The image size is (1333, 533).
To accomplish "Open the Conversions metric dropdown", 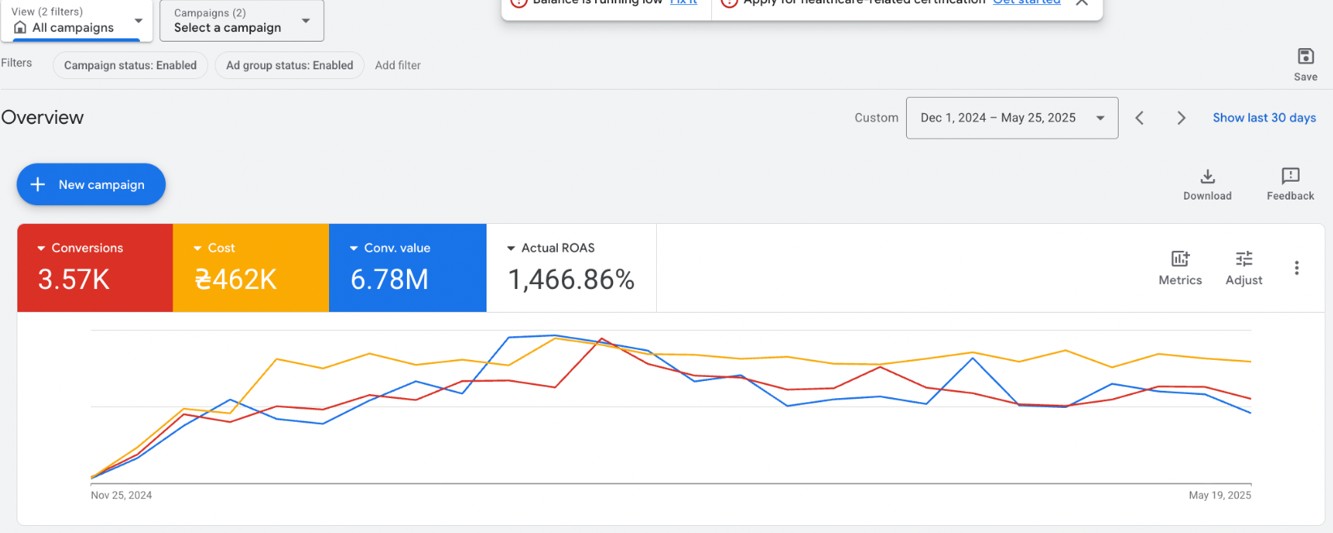I will (x=80, y=248).
